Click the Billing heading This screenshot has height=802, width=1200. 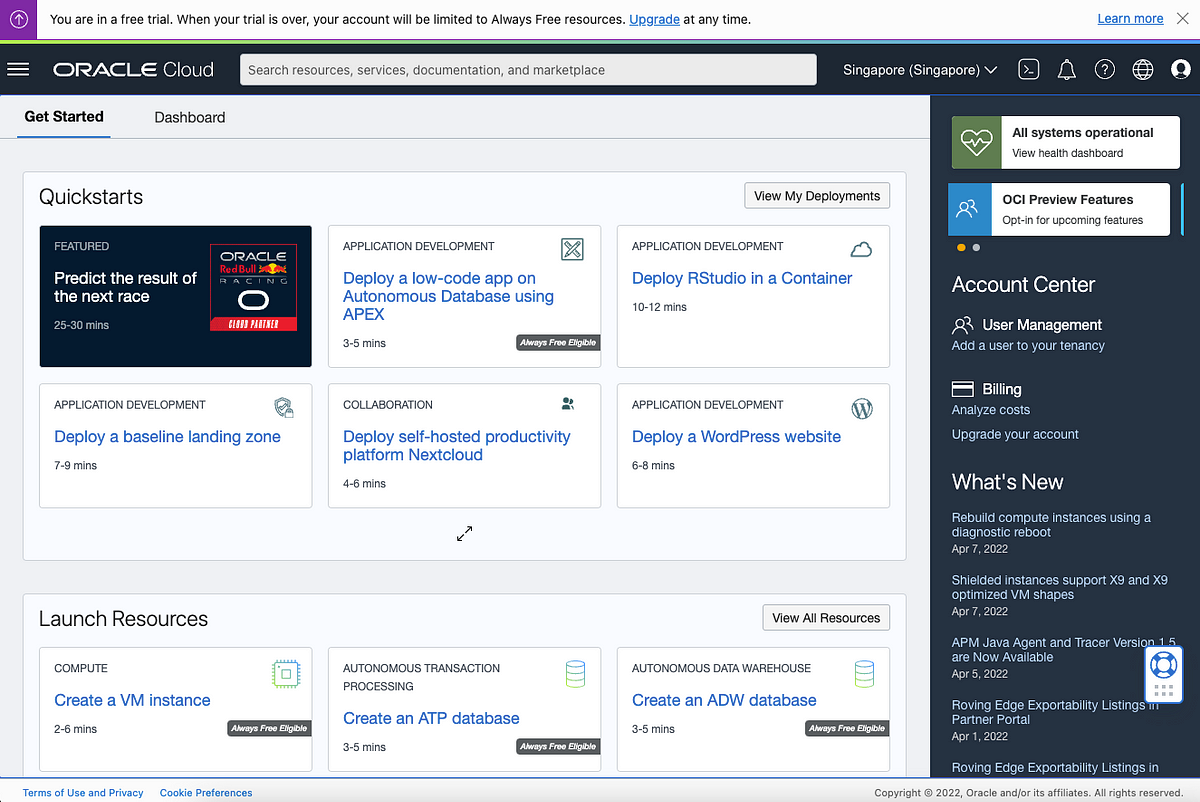point(1002,389)
